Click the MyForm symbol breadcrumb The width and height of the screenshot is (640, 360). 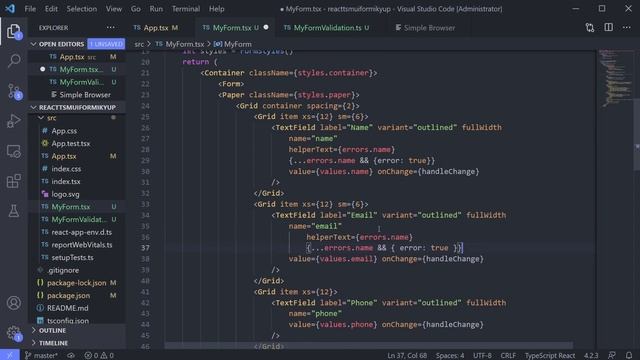[233, 44]
